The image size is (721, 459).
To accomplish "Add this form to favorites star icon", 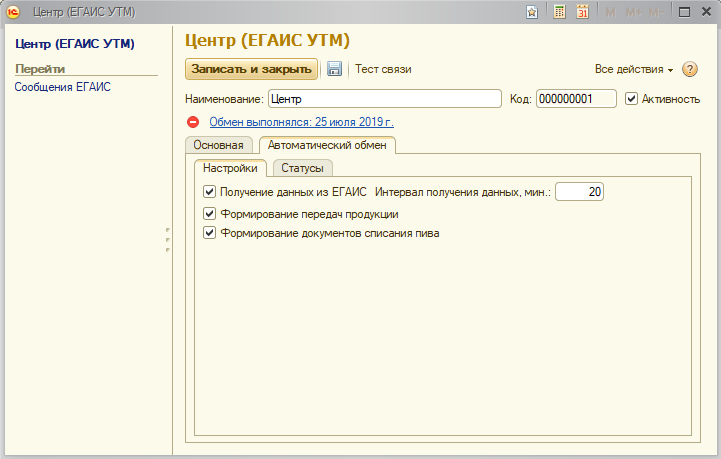I will coord(532,12).
